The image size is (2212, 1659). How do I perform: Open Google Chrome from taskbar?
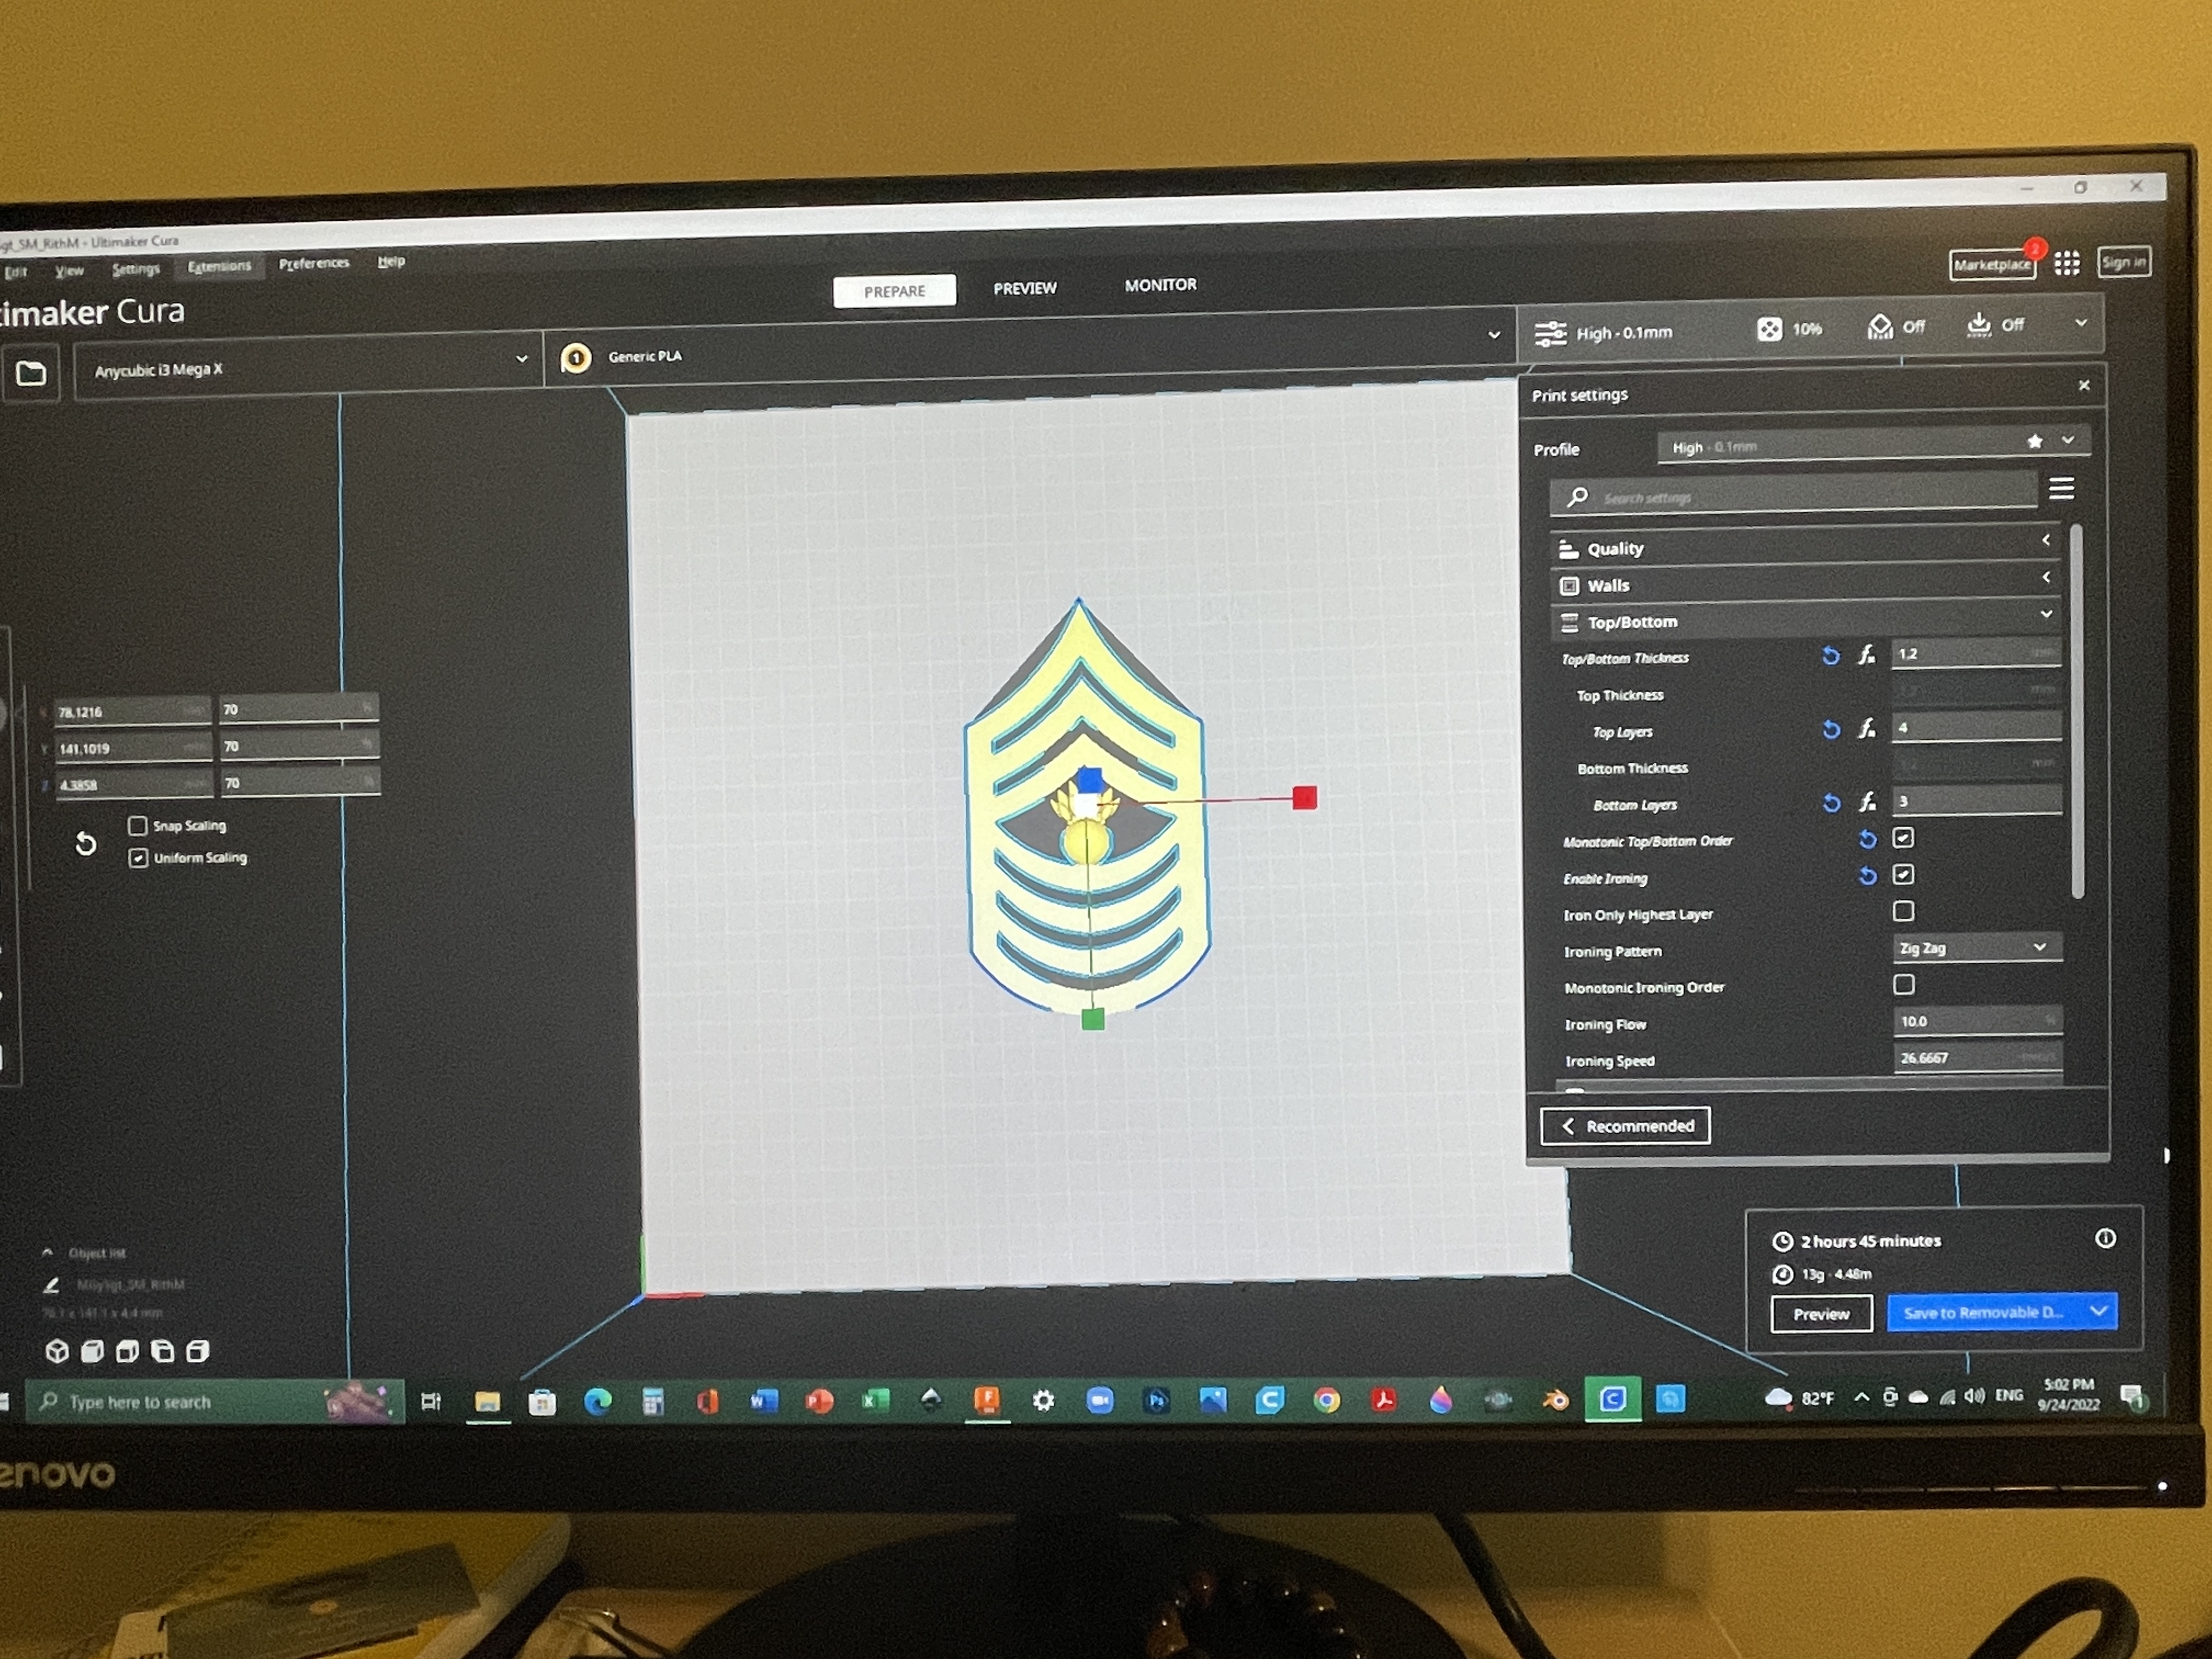[1327, 1400]
